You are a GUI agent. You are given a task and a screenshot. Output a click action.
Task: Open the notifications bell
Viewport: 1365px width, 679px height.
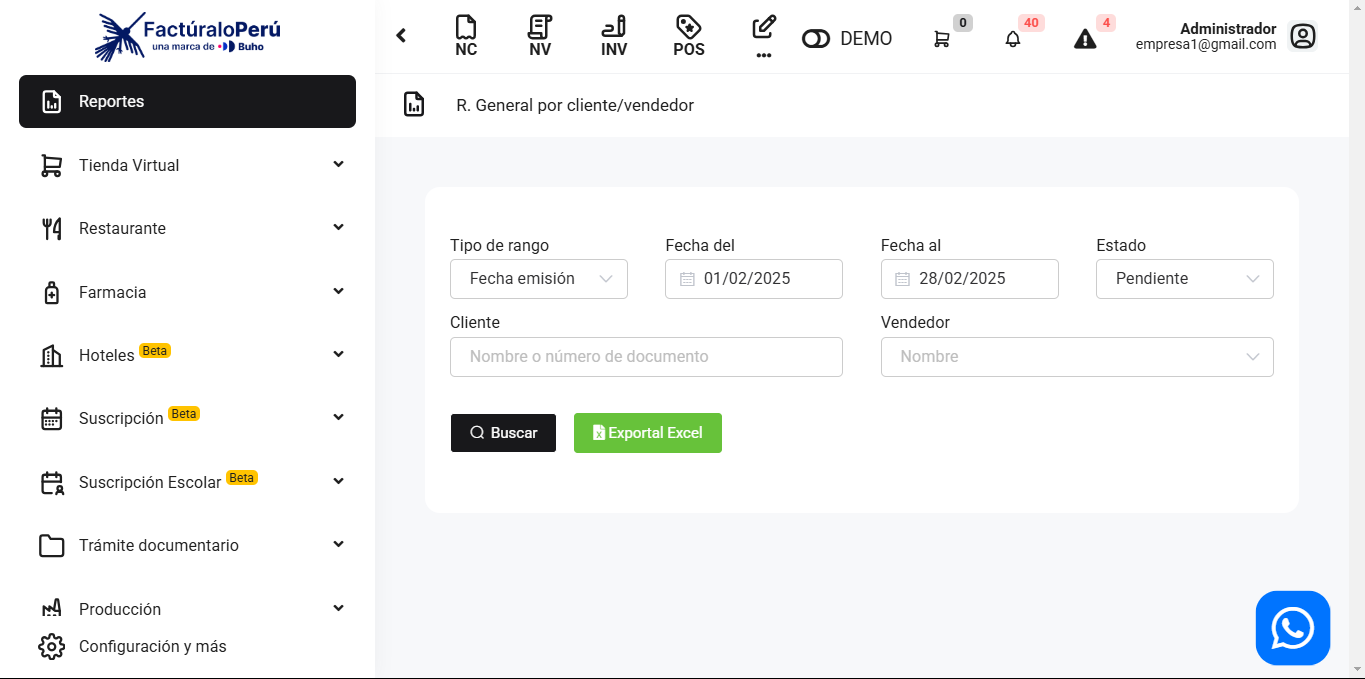[1013, 39]
